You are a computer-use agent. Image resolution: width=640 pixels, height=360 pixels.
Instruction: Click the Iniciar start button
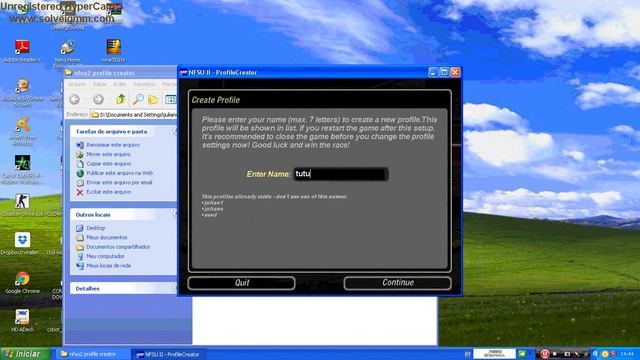click(25, 354)
